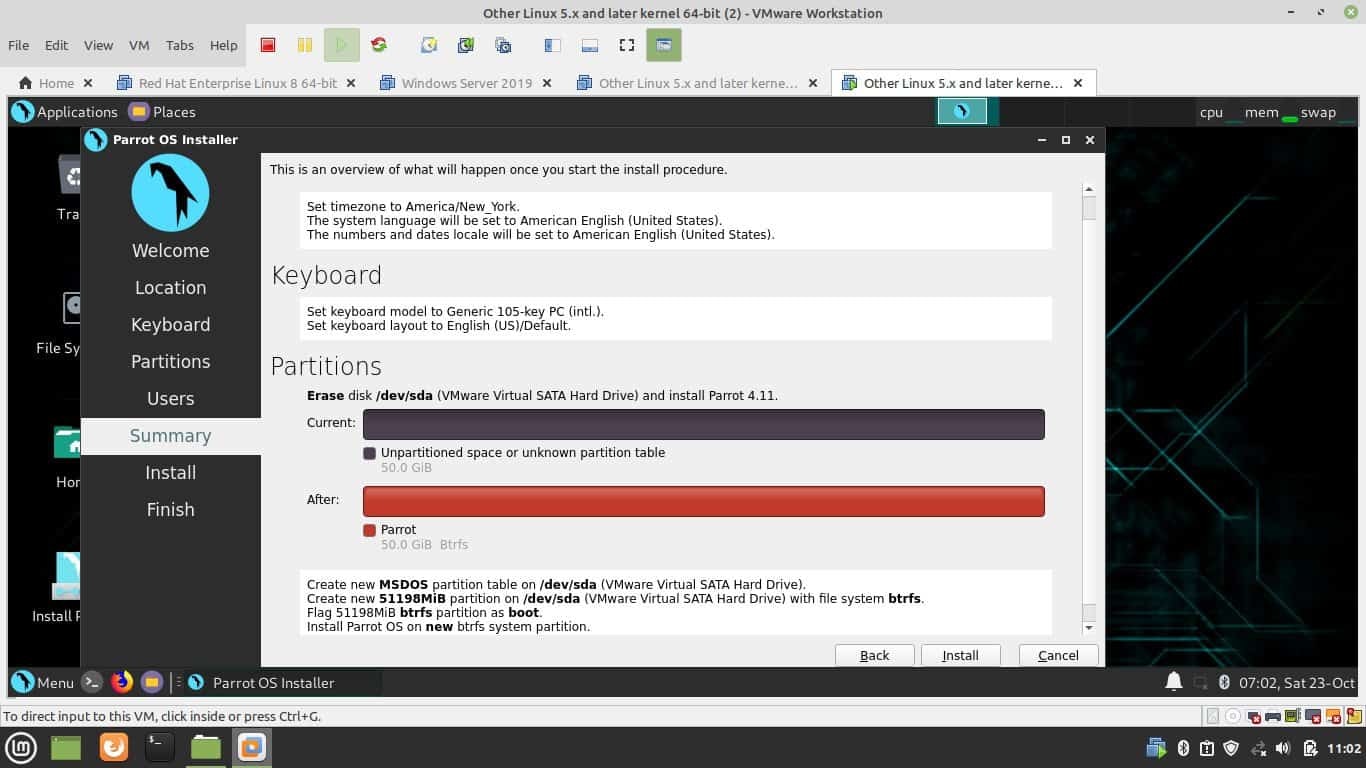The height and width of the screenshot is (768, 1366).
Task: Select the Summary step in sidebar
Action: pyautogui.click(x=171, y=435)
